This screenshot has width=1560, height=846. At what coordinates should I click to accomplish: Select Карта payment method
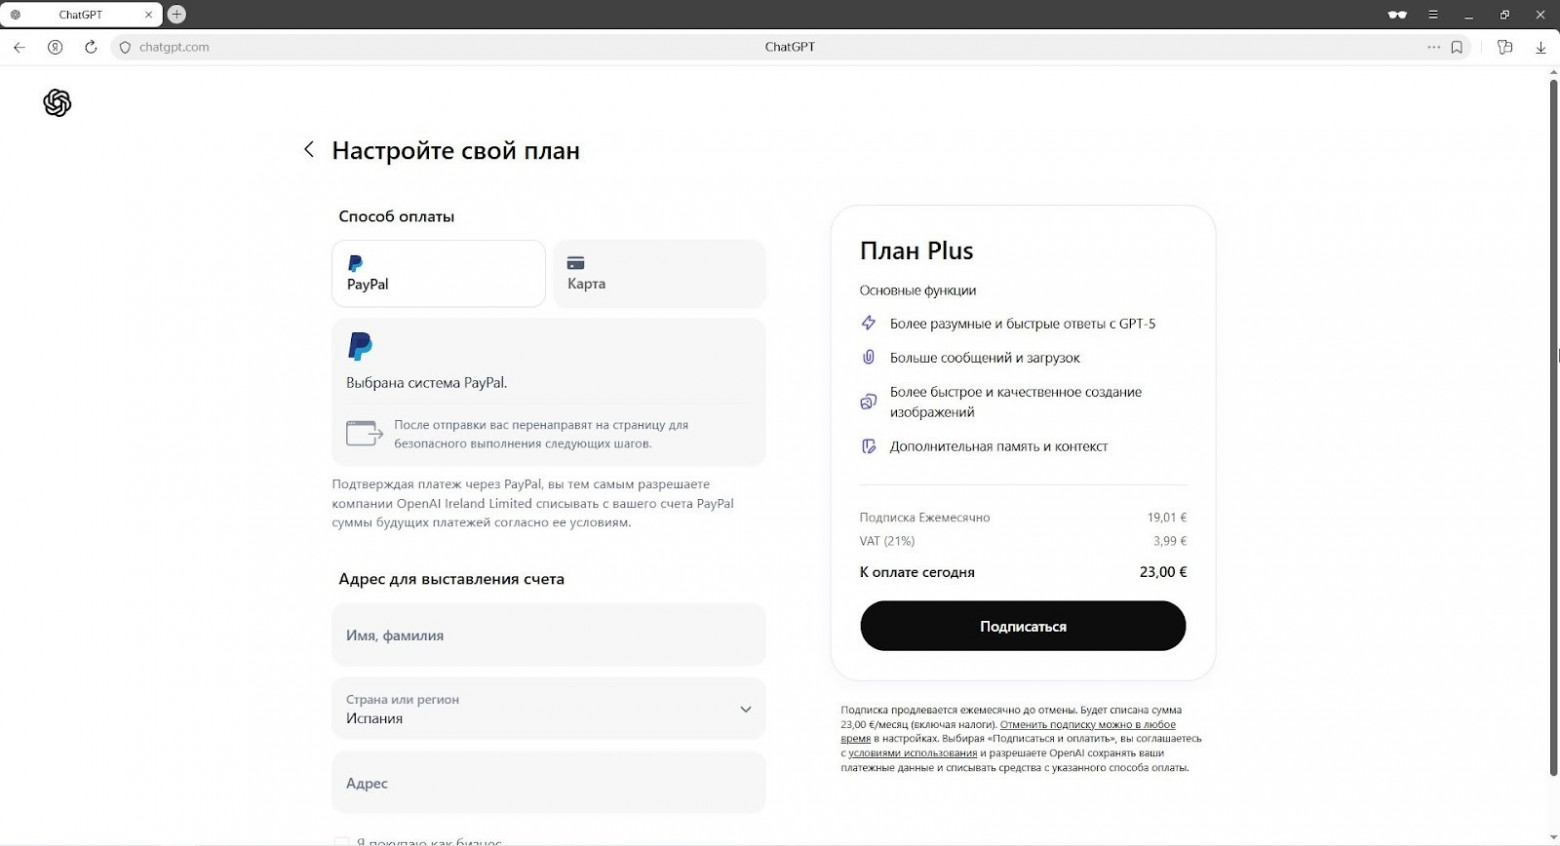(659, 273)
